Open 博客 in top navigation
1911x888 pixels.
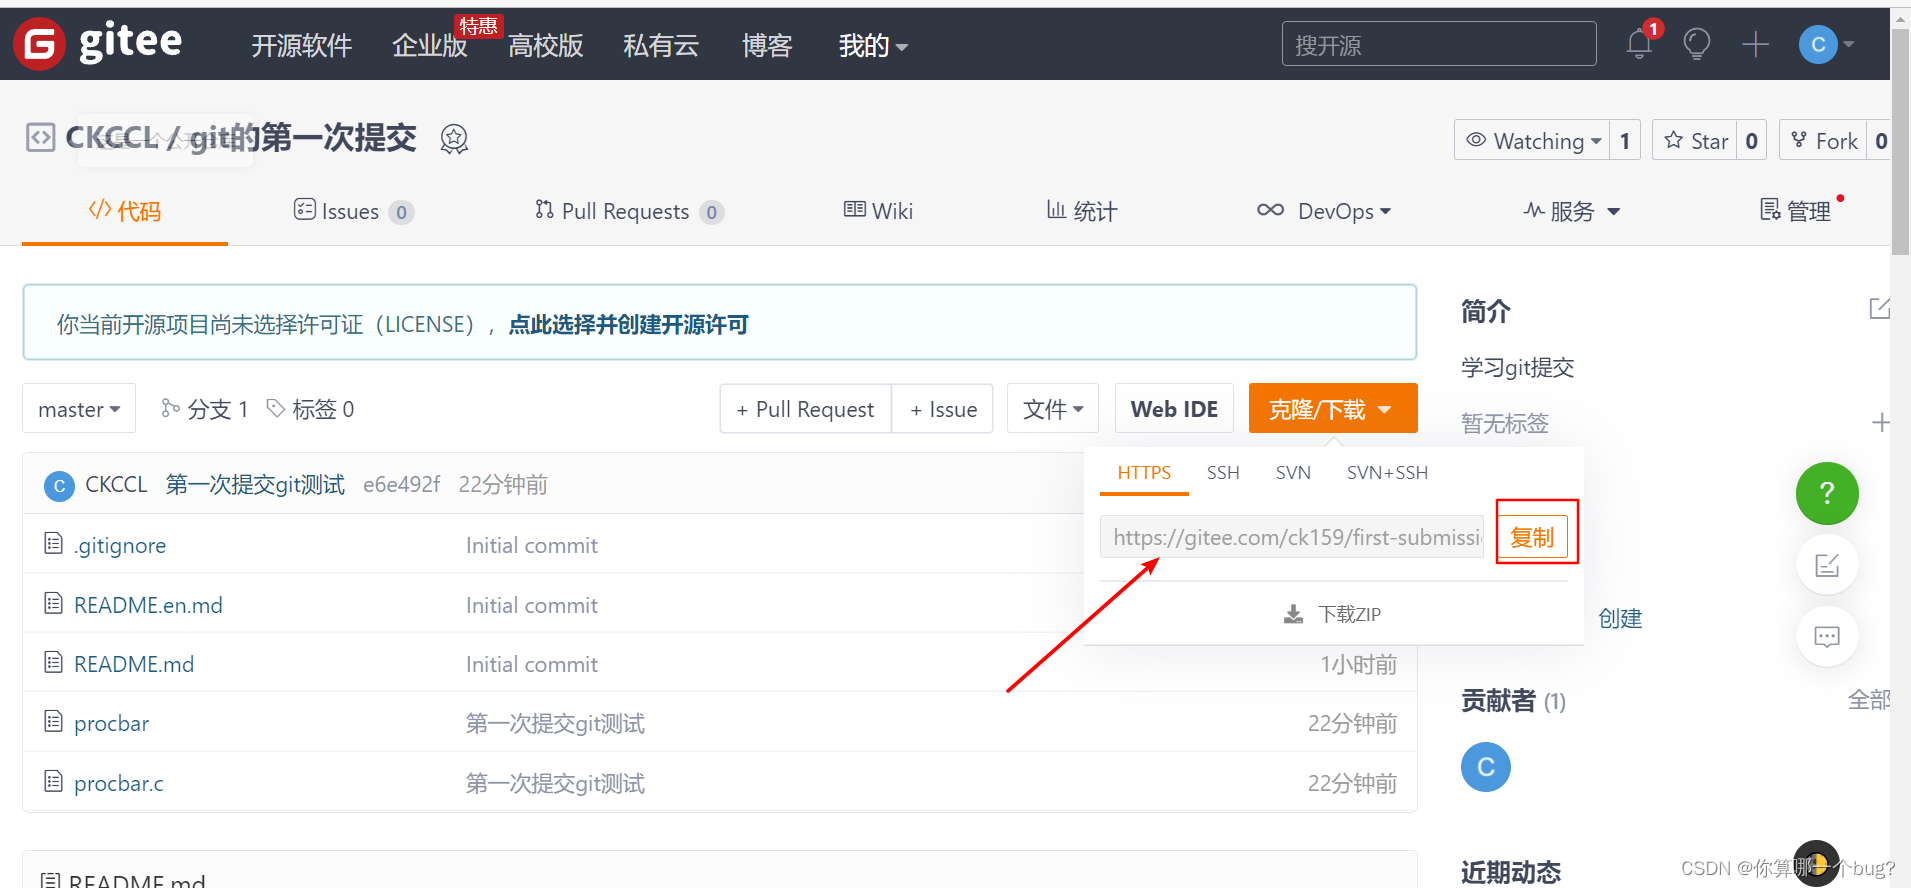pyautogui.click(x=767, y=45)
